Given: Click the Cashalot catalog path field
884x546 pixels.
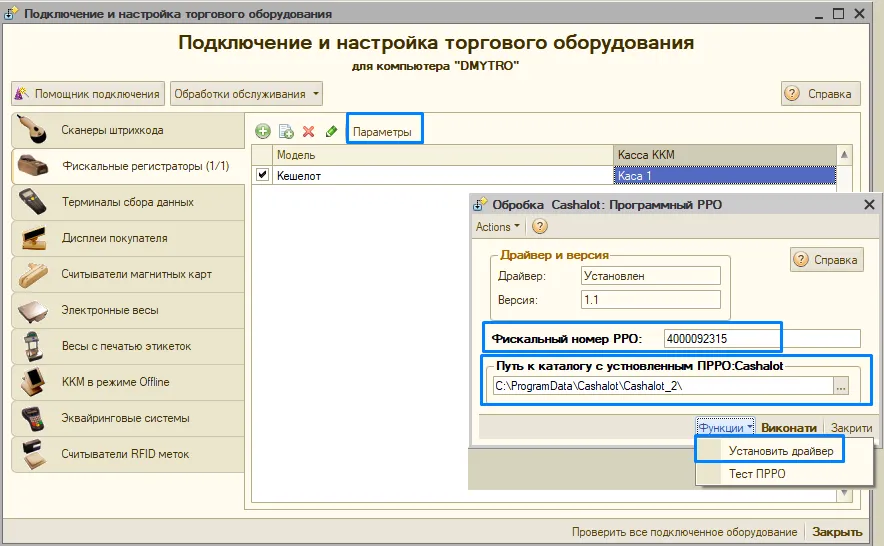Looking at the screenshot, I should 663,386.
